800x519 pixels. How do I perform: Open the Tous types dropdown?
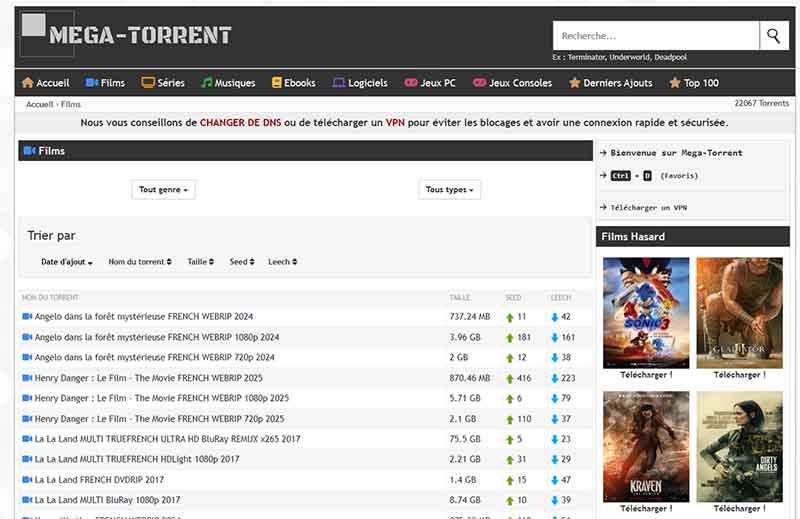click(449, 189)
